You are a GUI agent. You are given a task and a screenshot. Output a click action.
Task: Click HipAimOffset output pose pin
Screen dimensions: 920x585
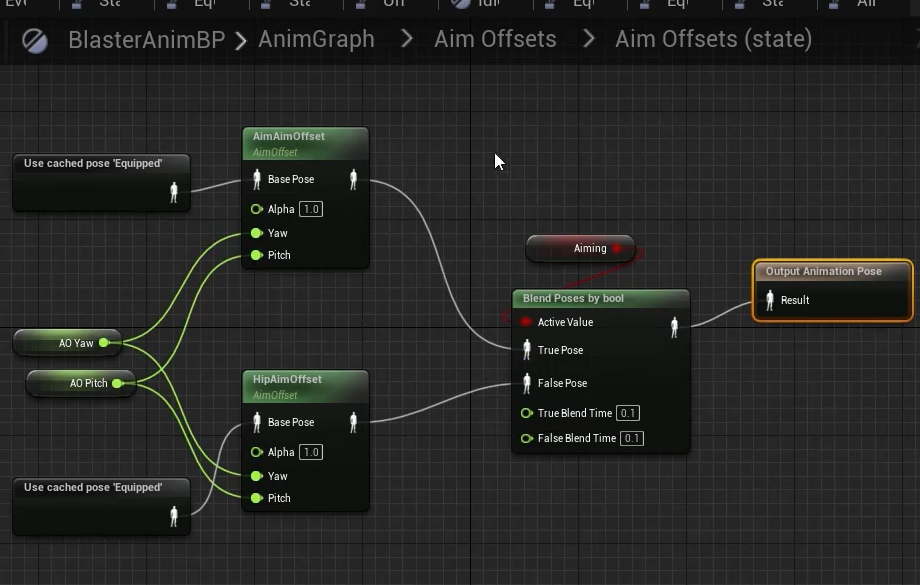coord(353,422)
